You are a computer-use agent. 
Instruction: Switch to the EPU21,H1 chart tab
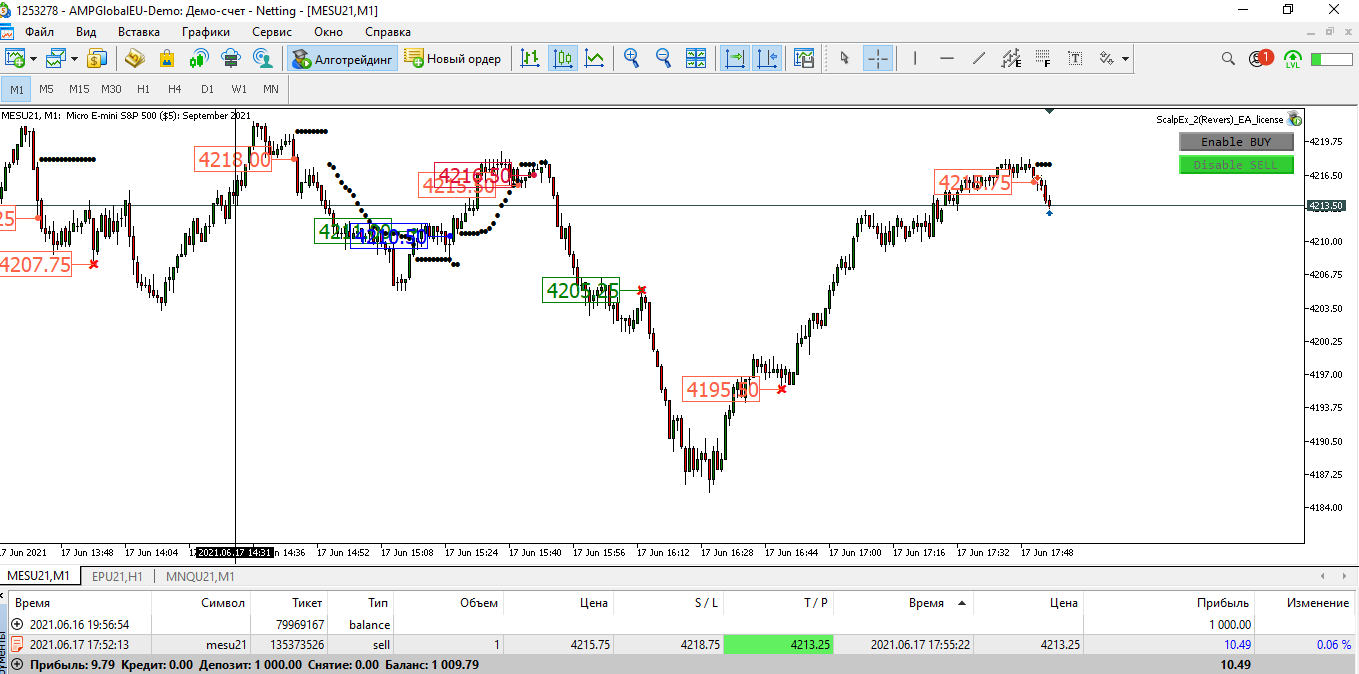coord(117,576)
